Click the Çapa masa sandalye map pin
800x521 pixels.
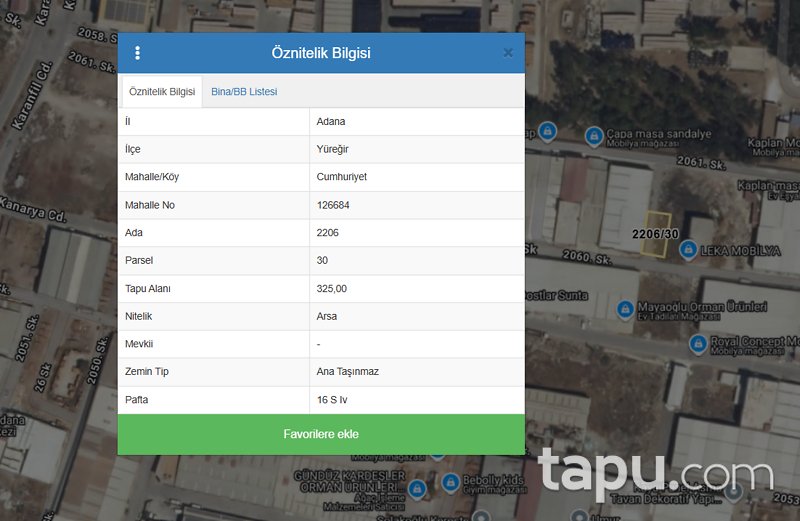coord(594,136)
